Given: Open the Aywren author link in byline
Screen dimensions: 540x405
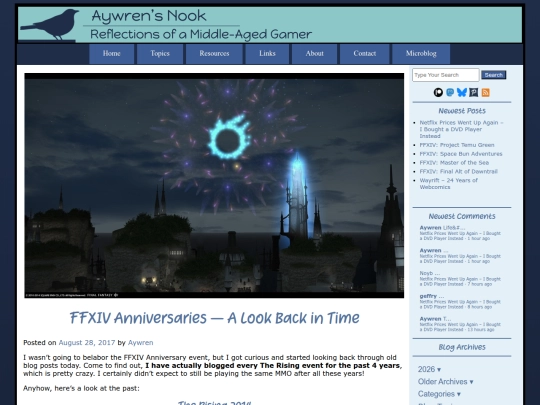Looking at the screenshot, I should (141, 343).
